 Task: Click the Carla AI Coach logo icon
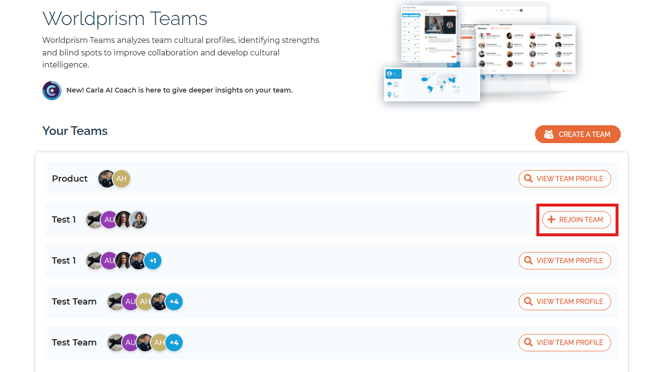[x=52, y=90]
